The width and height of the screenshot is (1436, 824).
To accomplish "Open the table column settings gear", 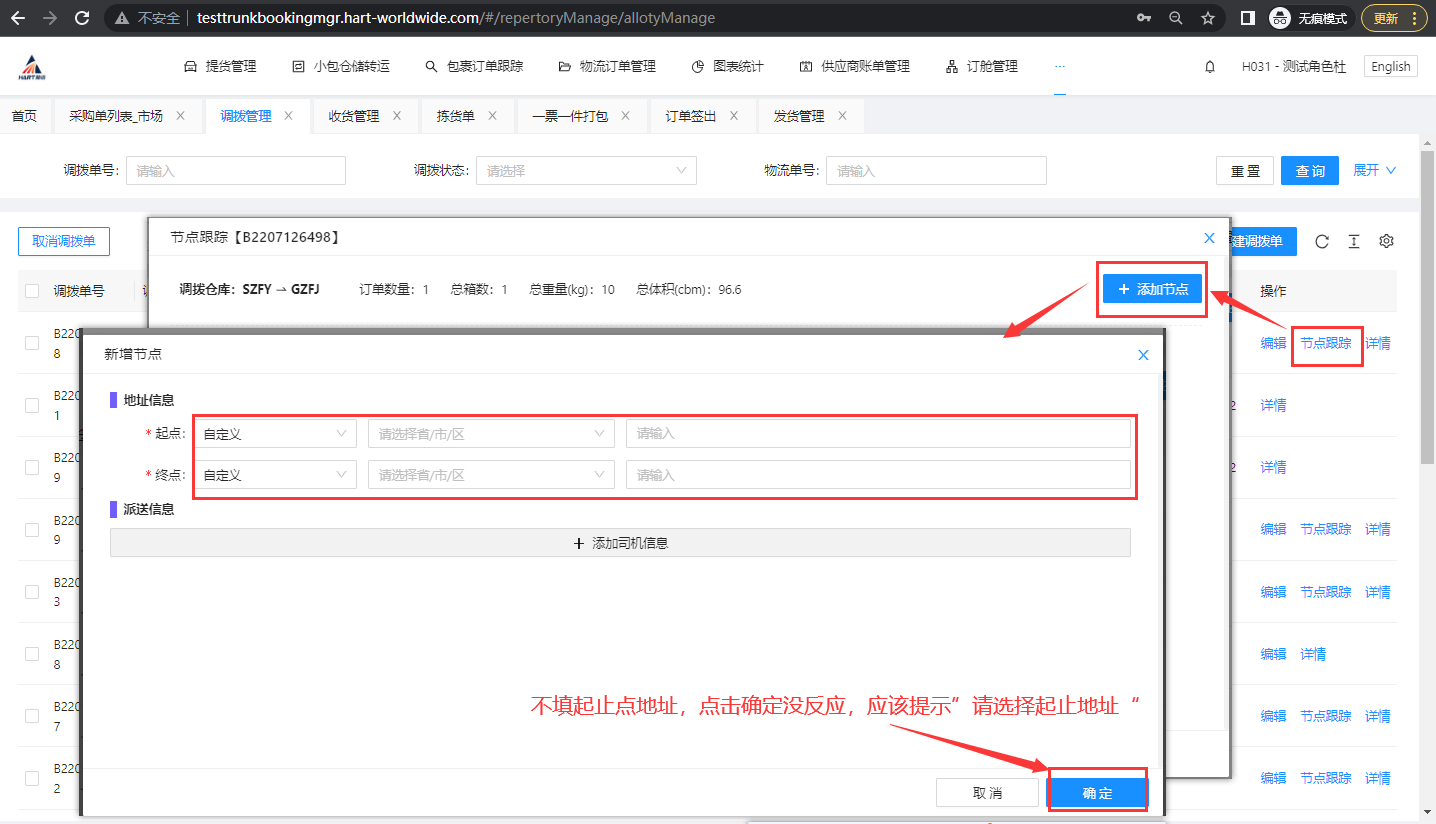I will (x=1386, y=241).
